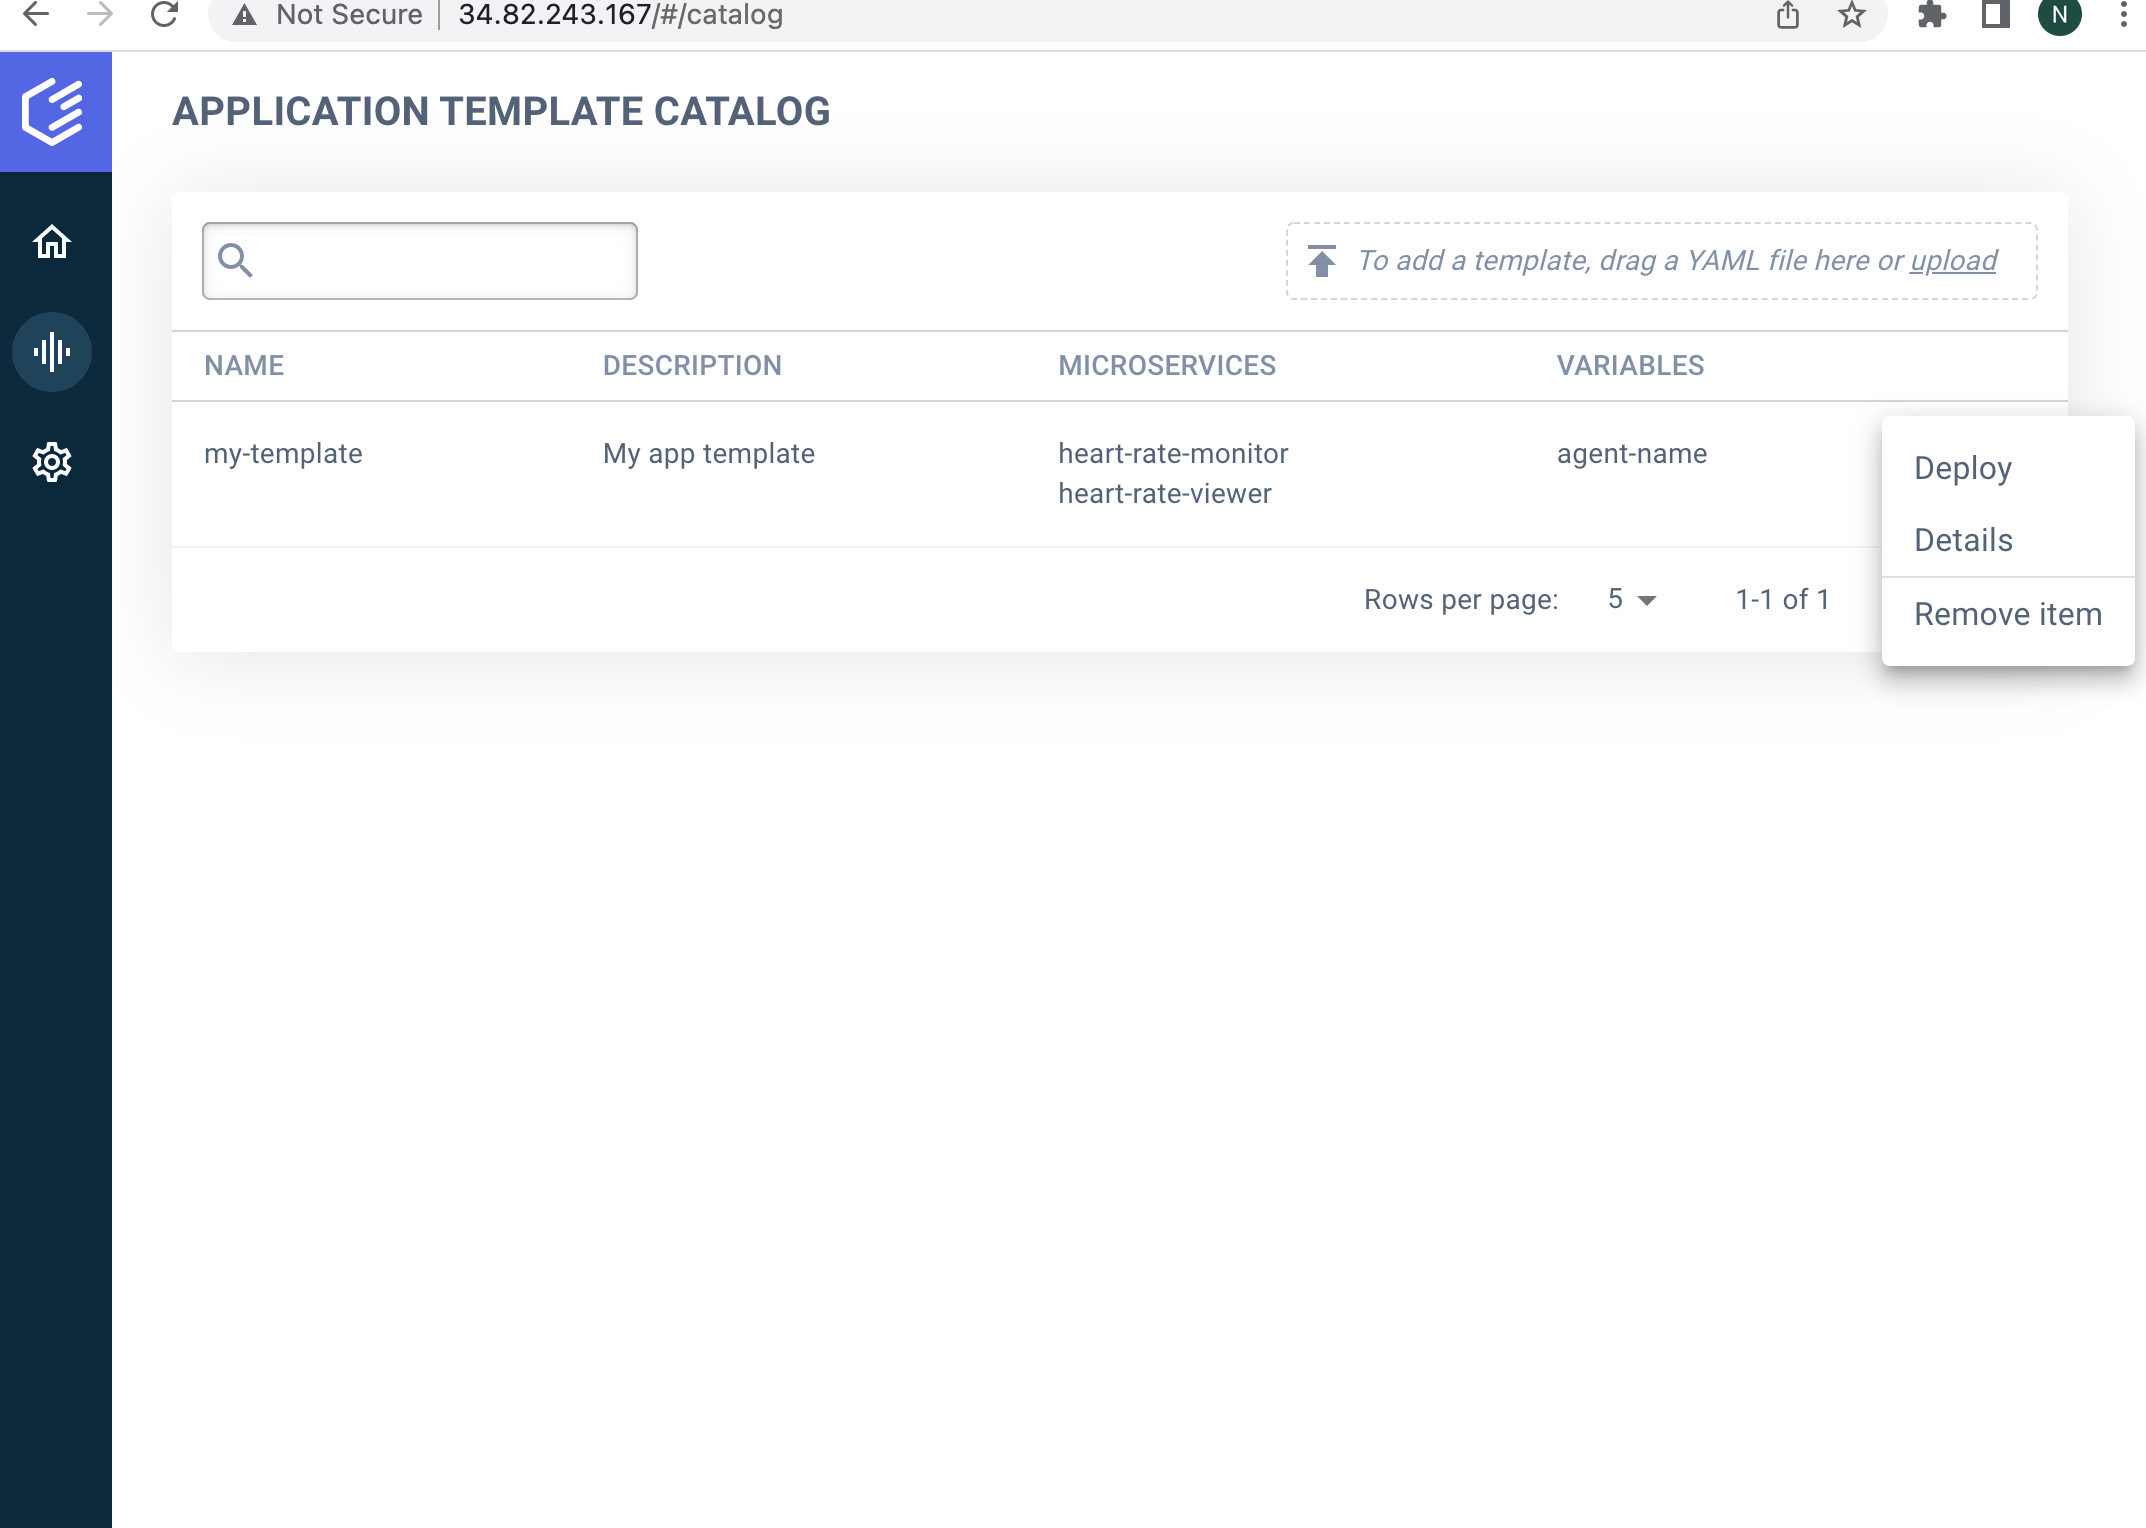Click the Edgeworx logo at the top left
This screenshot has width=2146, height=1528.
(x=54, y=111)
